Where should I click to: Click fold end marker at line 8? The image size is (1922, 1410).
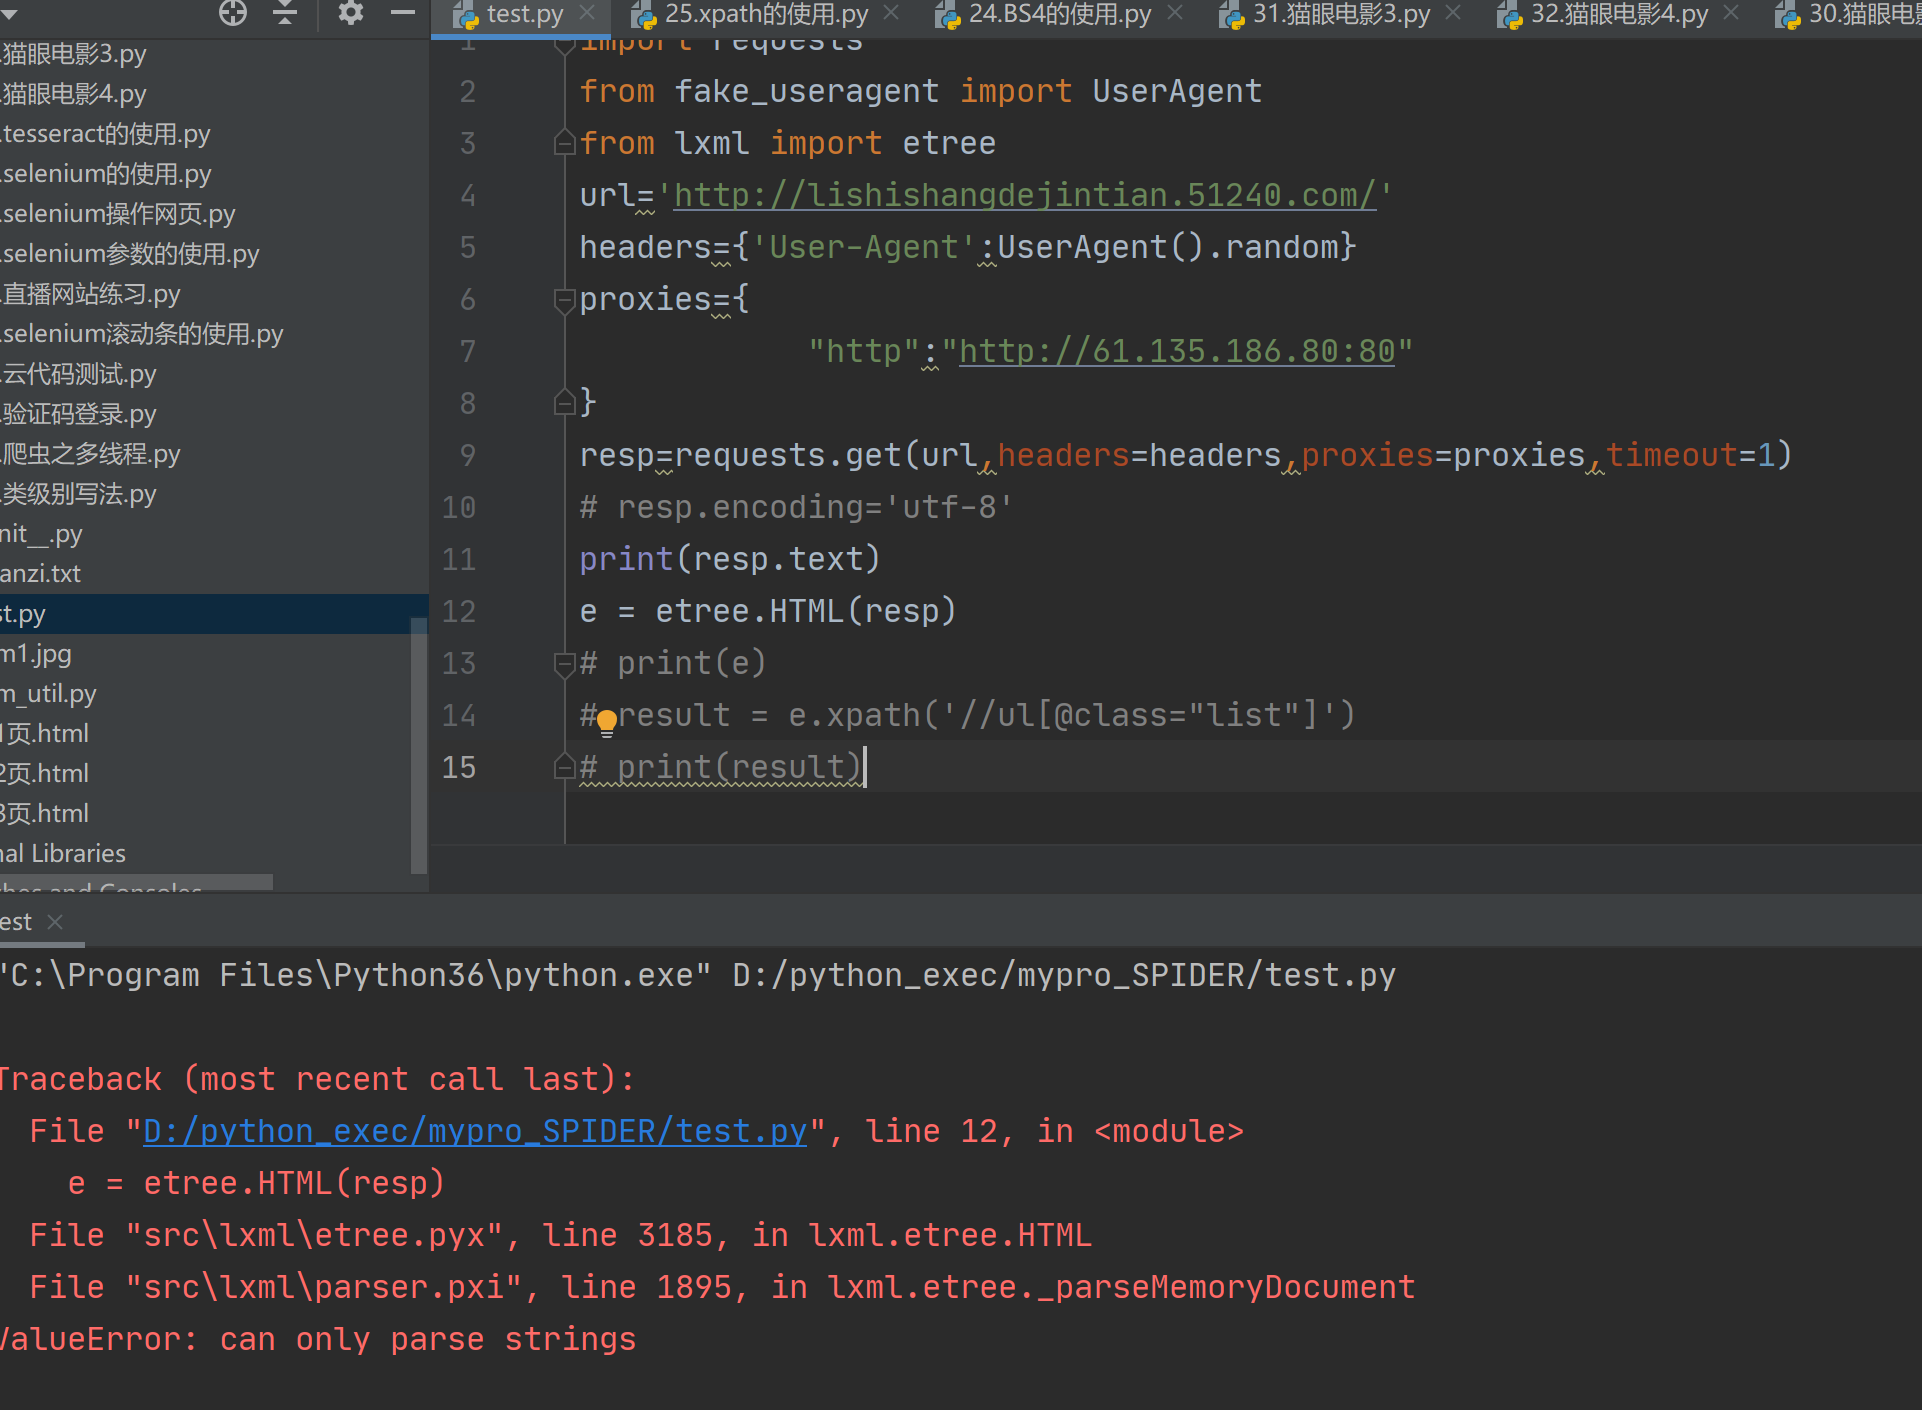(x=564, y=403)
